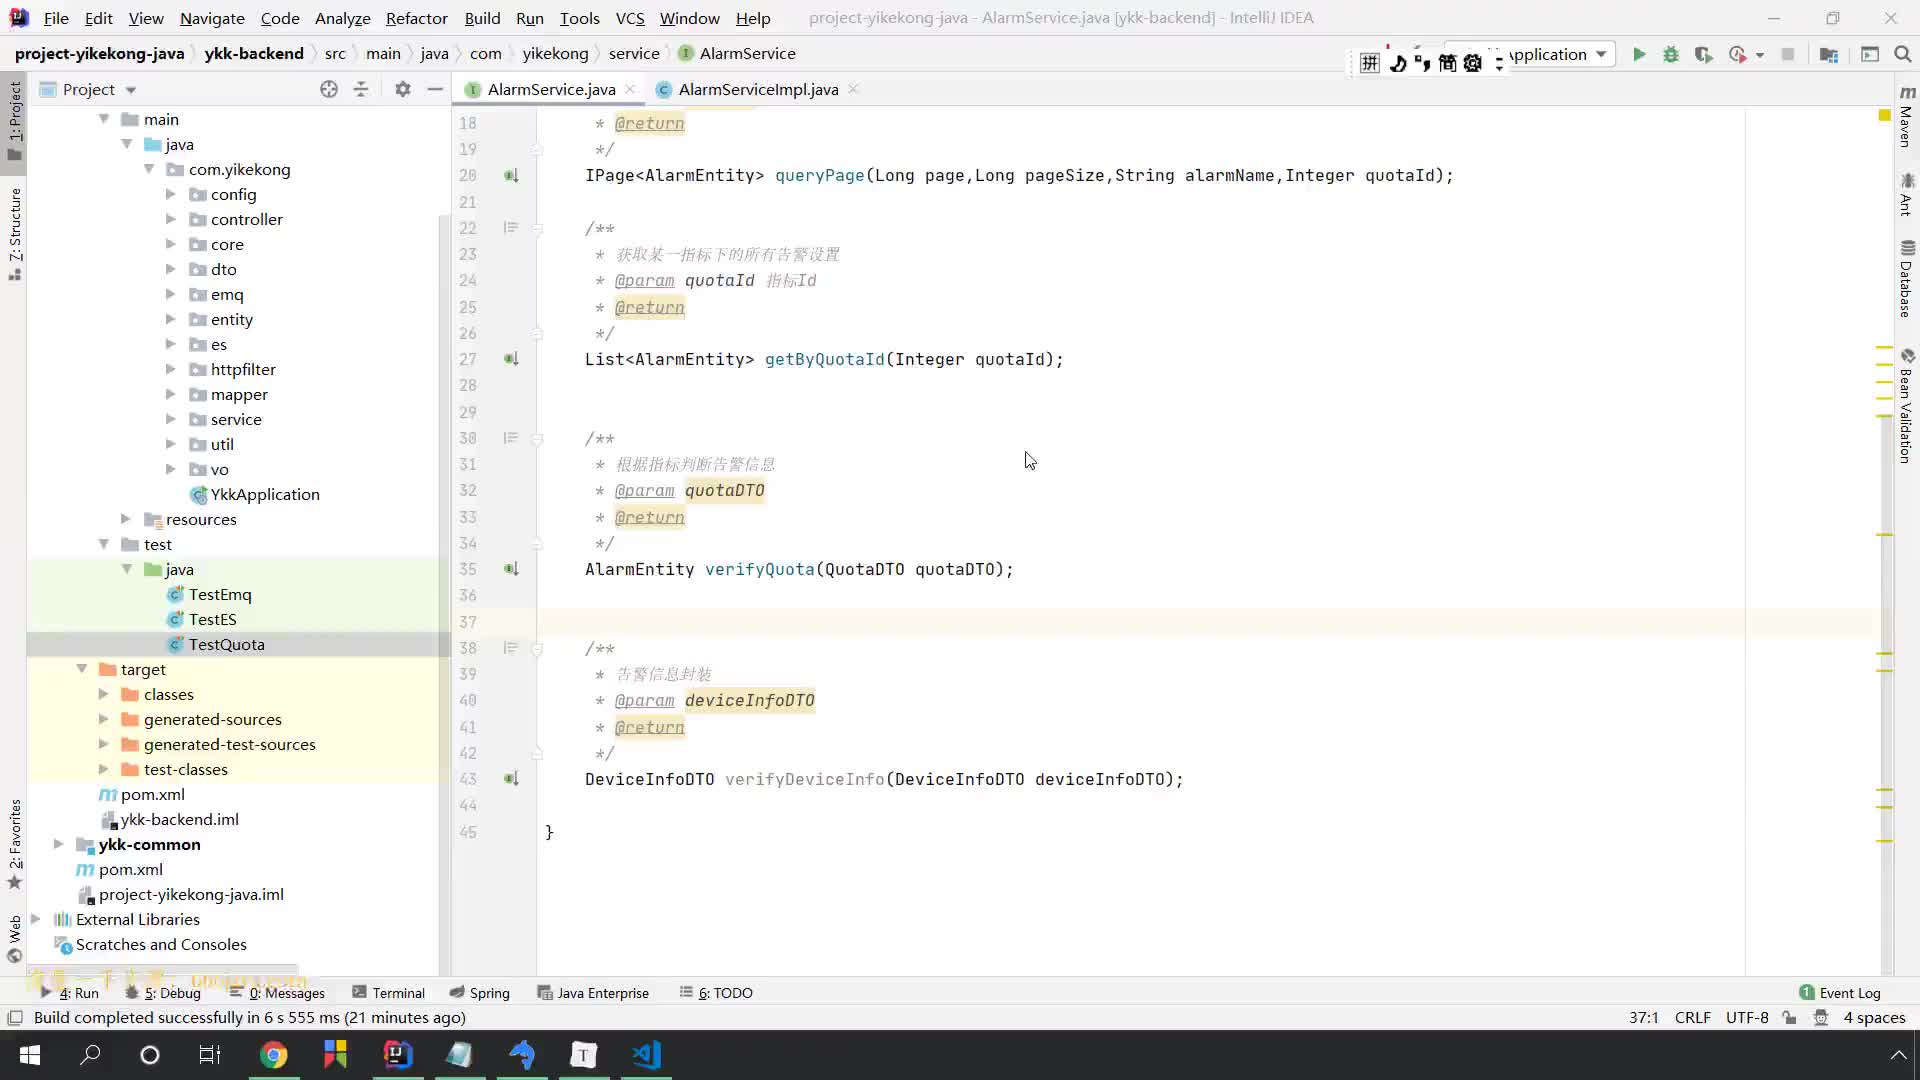The width and height of the screenshot is (1920, 1080).
Task: Open Chrome from the taskbar
Action: (273, 1055)
